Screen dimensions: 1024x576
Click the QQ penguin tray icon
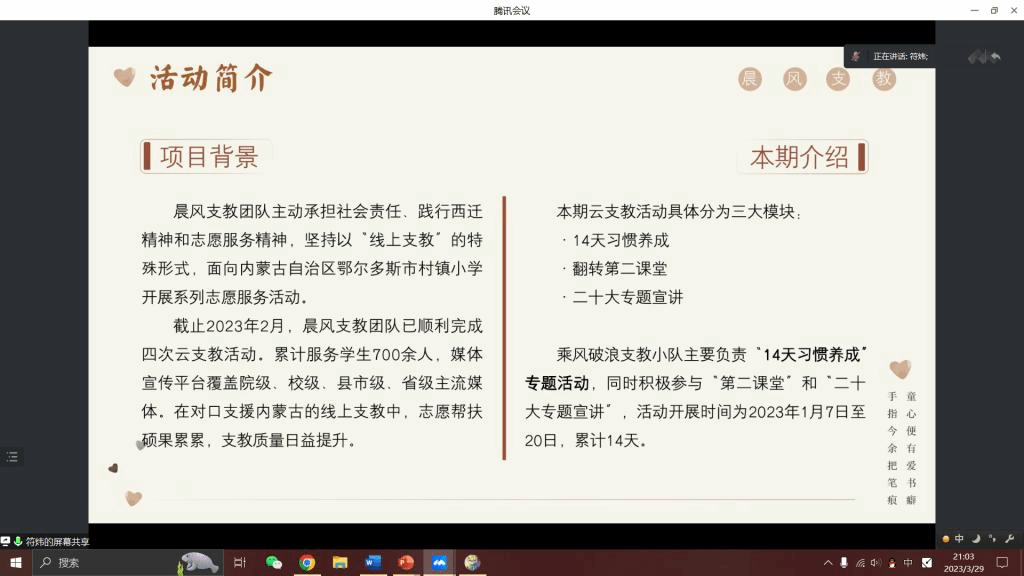(x=892, y=563)
